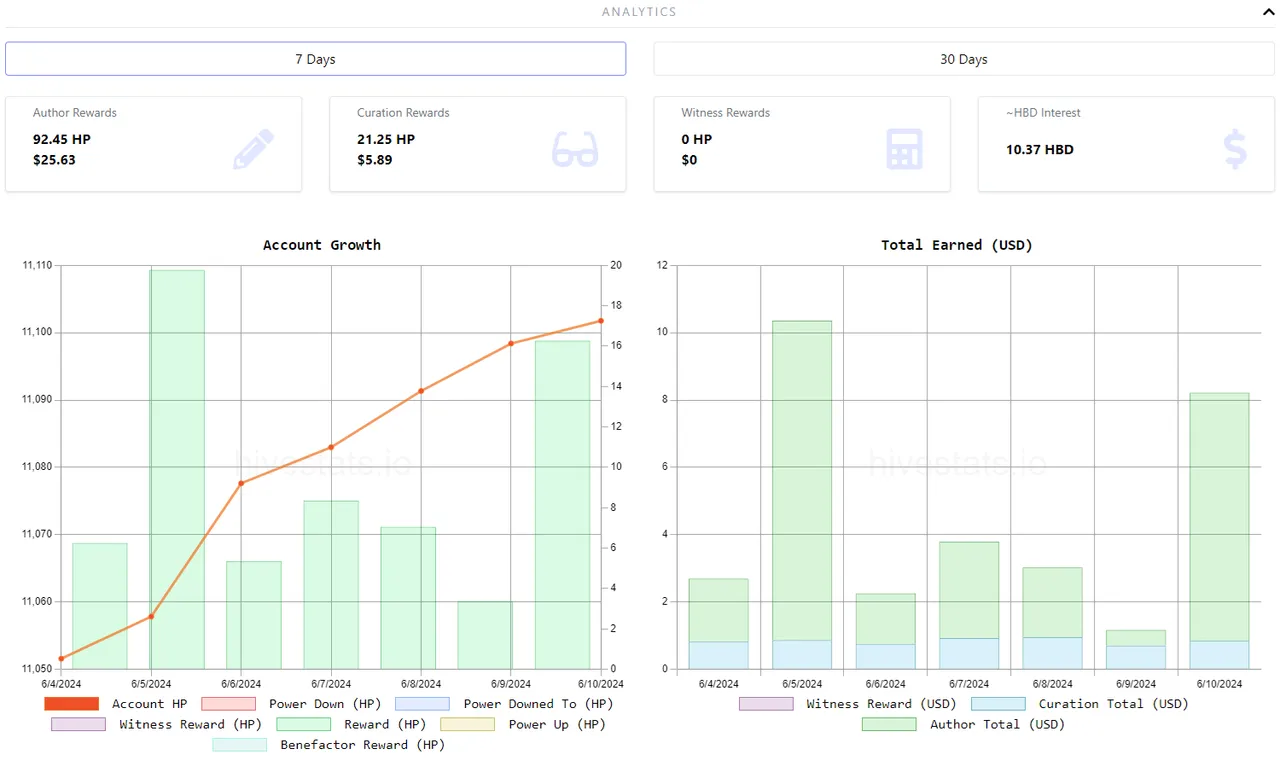Click the 6/10/2024 author bar in Total Earned
The width and height of the screenshot is (1280, 759).
coord(1219,517)
